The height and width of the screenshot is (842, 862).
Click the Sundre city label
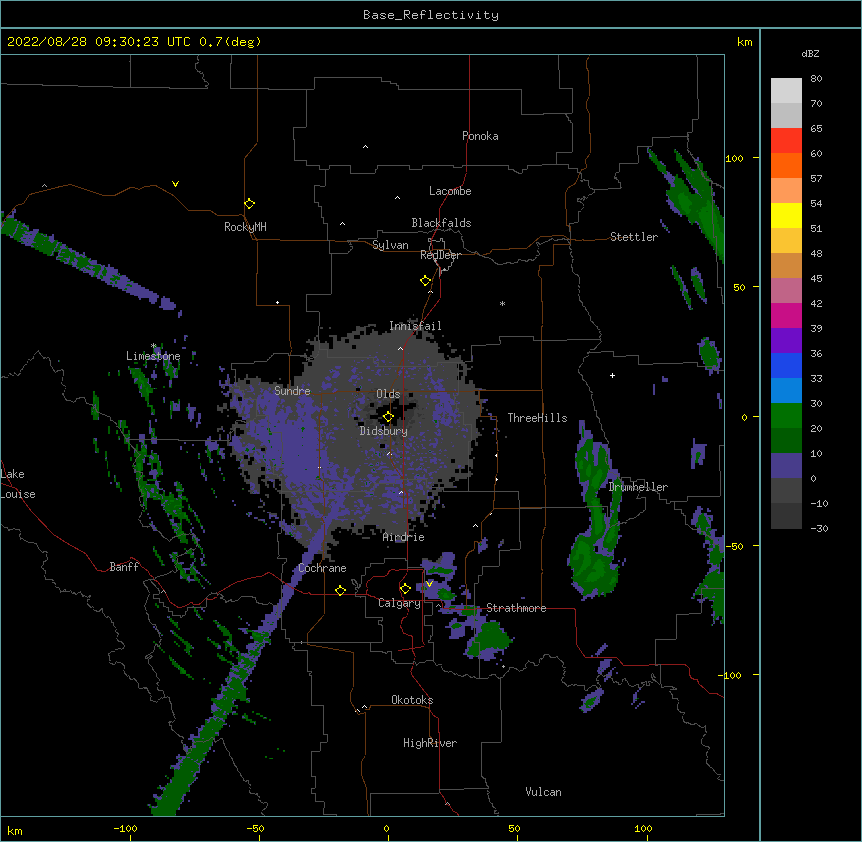pos(292,391)
